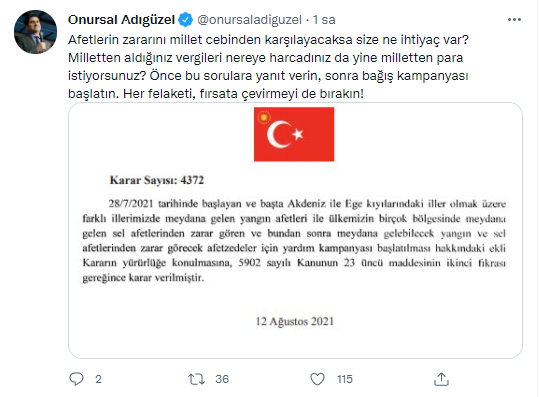Open Onursal Adıgüzel's profile picture
Screen dimensions: 539x397
(x=35, y=32)
